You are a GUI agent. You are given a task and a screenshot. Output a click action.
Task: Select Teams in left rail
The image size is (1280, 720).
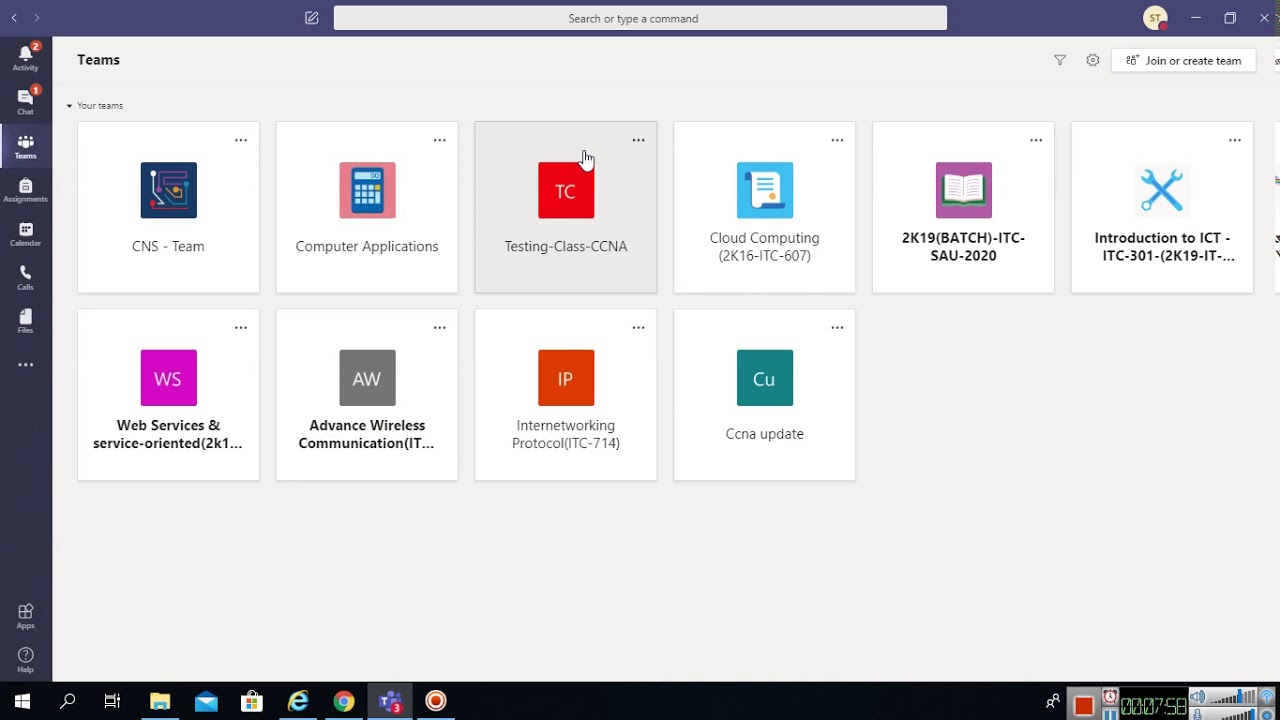26,147
